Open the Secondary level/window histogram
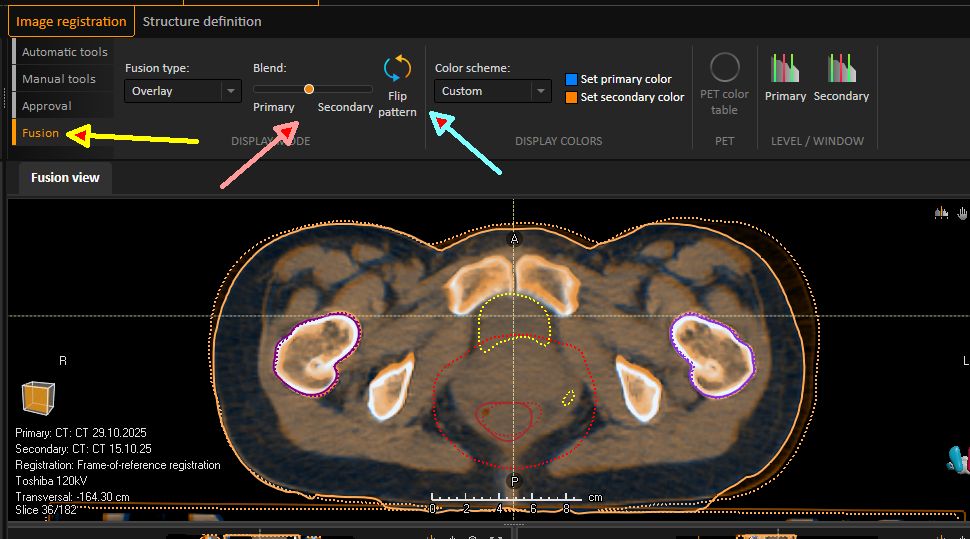Image resolution: width=970 pixels, height=539 pixels. point(841,69)
